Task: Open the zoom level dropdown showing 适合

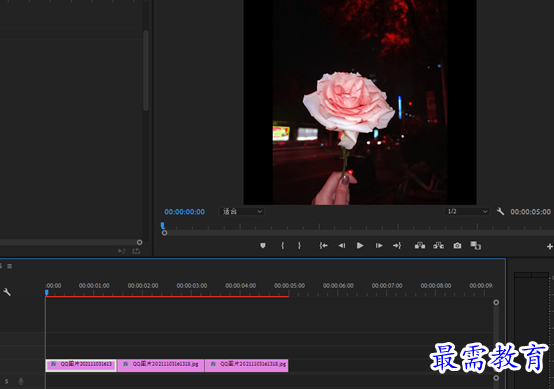Action: 242,211
